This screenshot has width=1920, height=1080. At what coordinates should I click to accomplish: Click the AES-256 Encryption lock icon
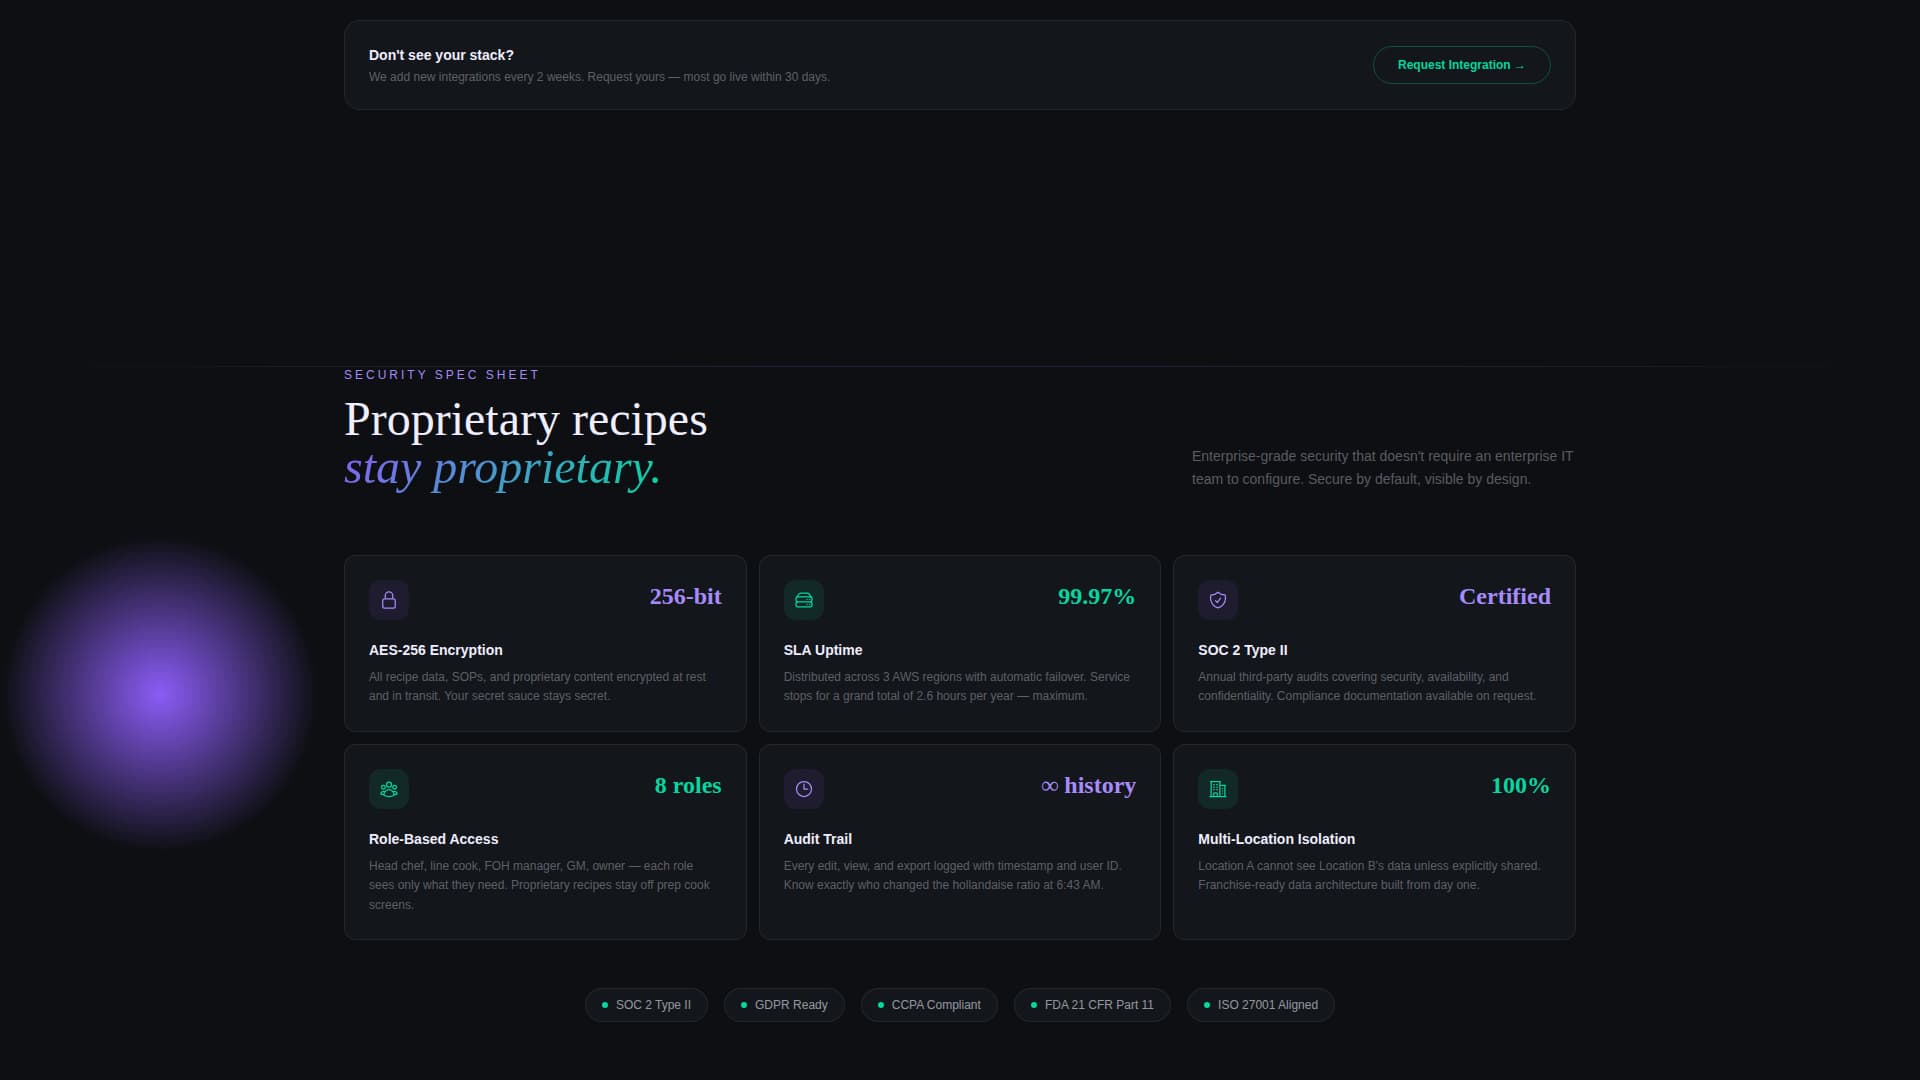tap(389, 600)
